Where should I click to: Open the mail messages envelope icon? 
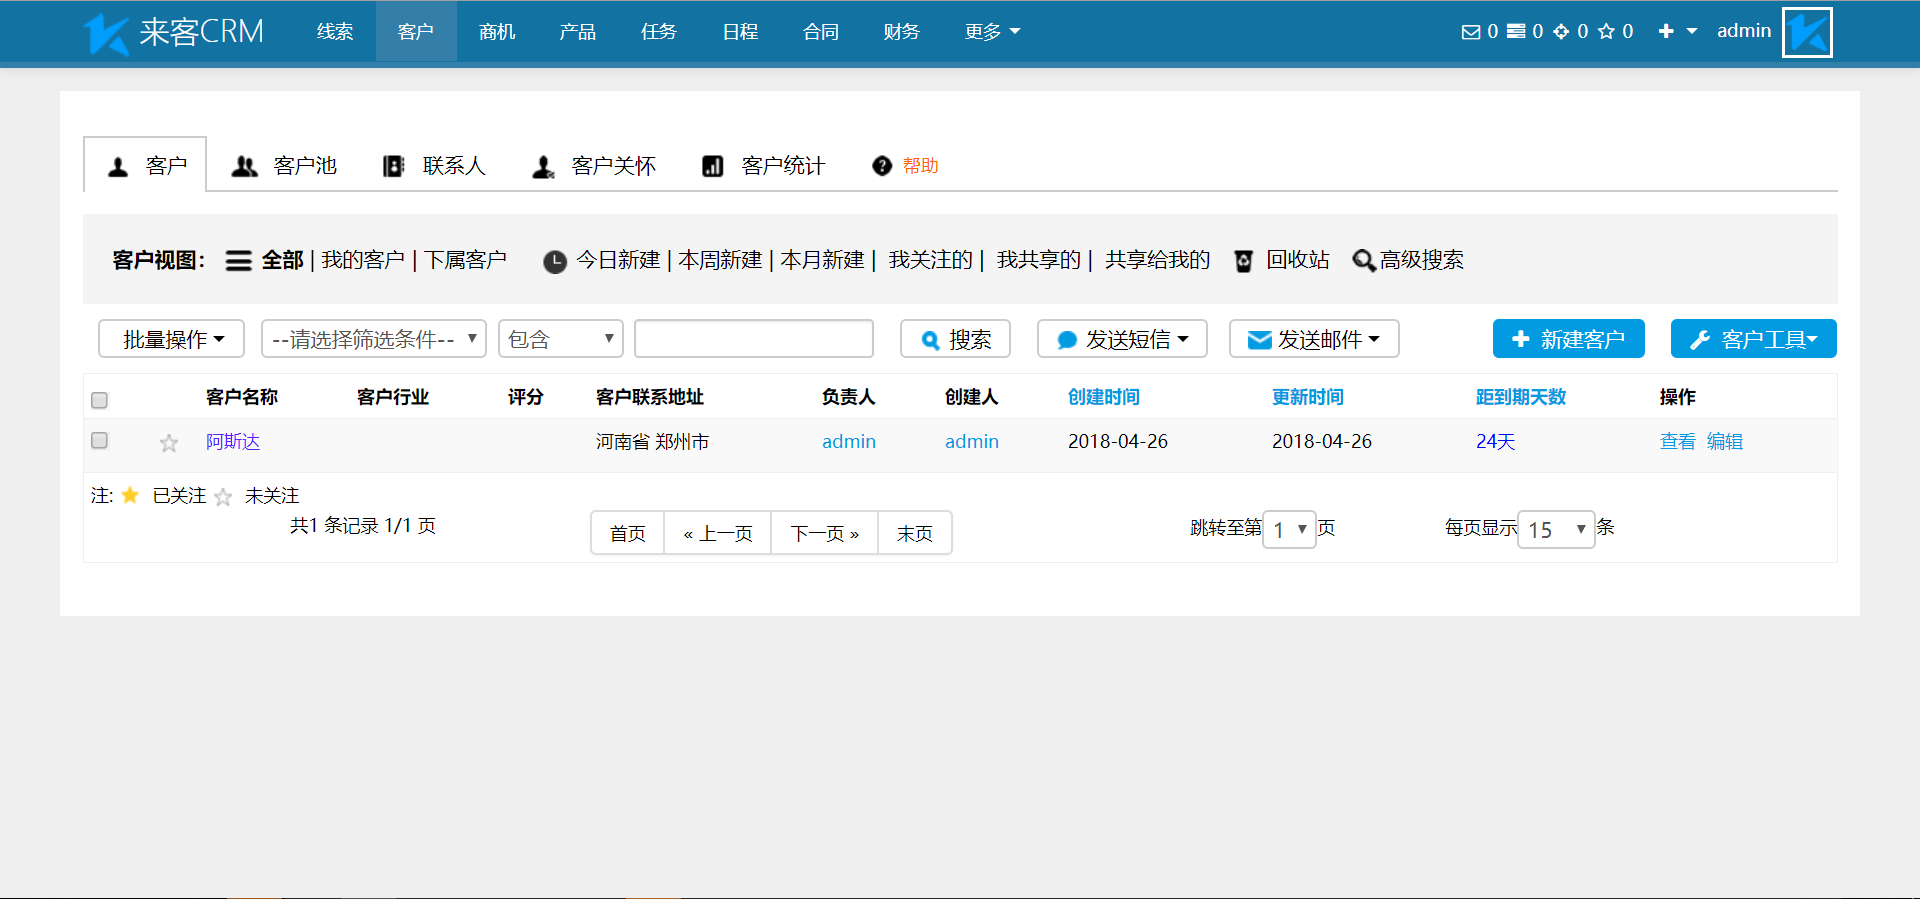tap(1470, 32)
